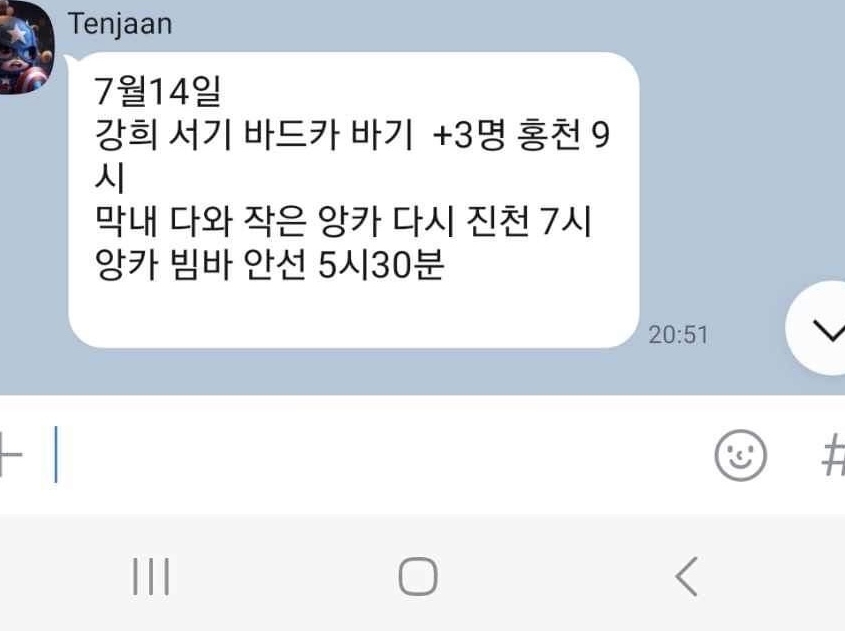Tap the 7월14일 date line in message
Screen dimensions: 845x631
(x=157, y=91)
